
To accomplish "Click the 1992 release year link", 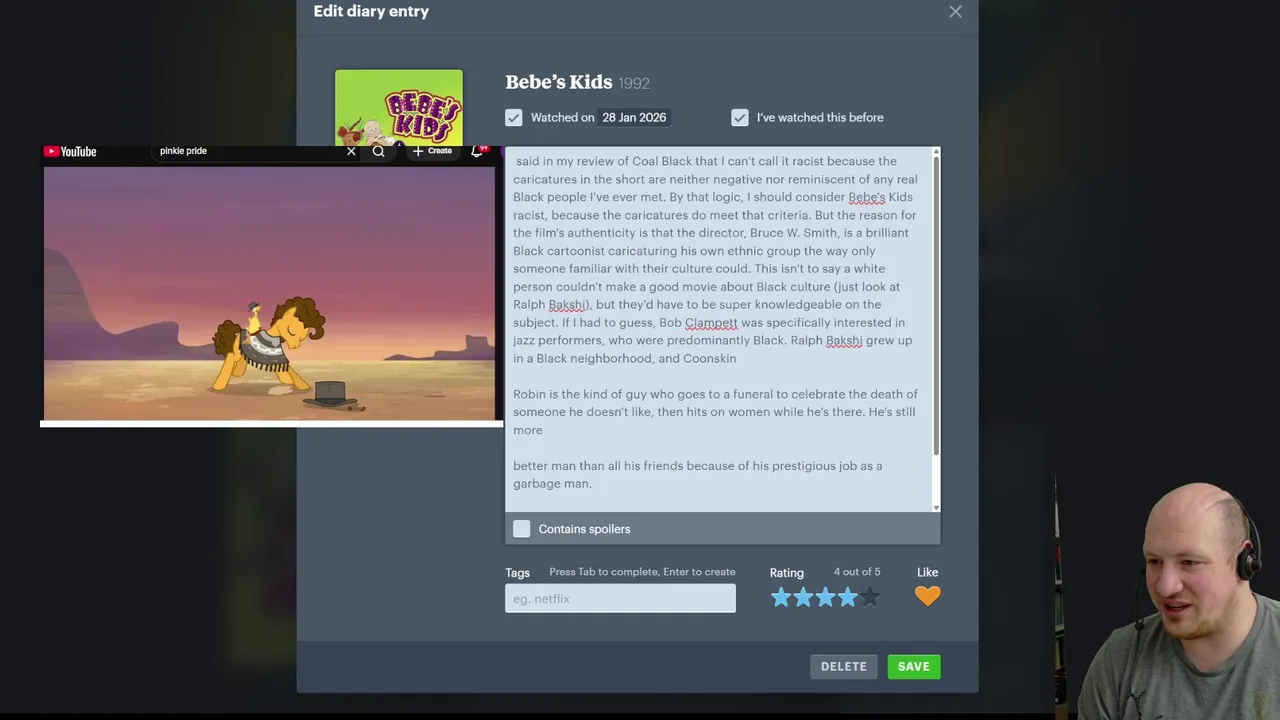I will point(634,84).
